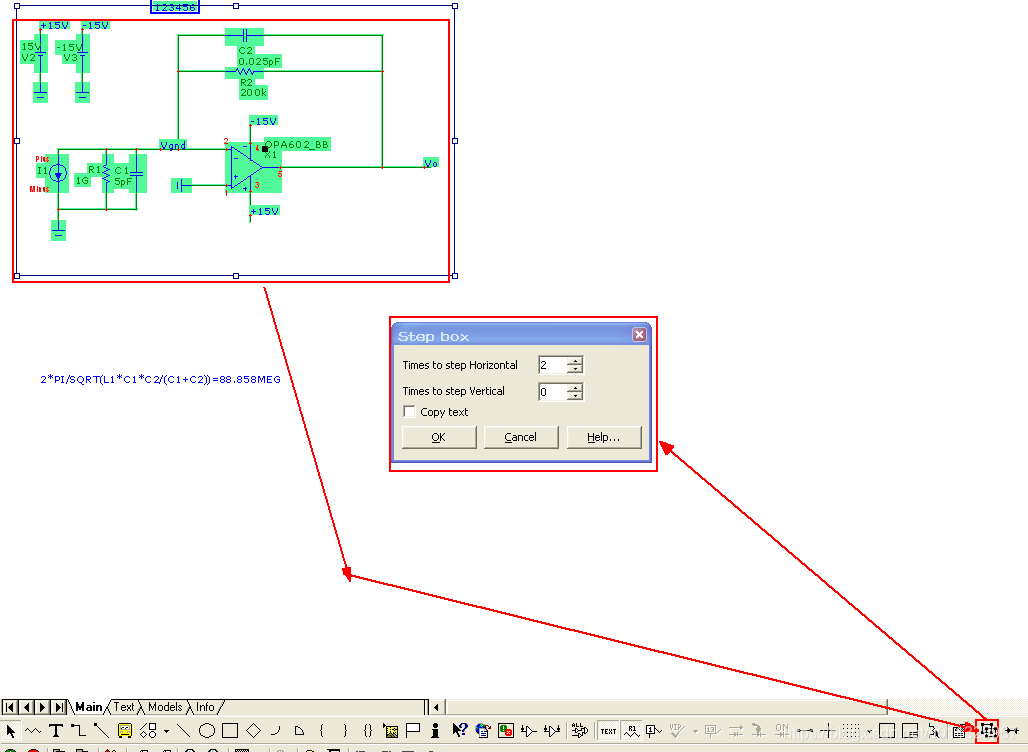
Task: Click Cancel in Step box dialog
Action: 521,437
